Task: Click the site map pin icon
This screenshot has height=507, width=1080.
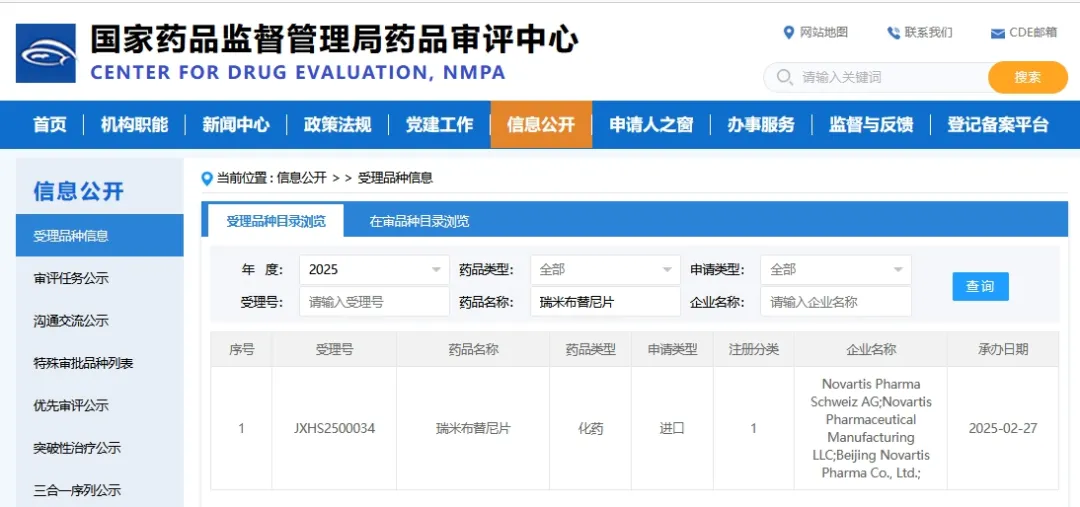Action: click(789, 33)
